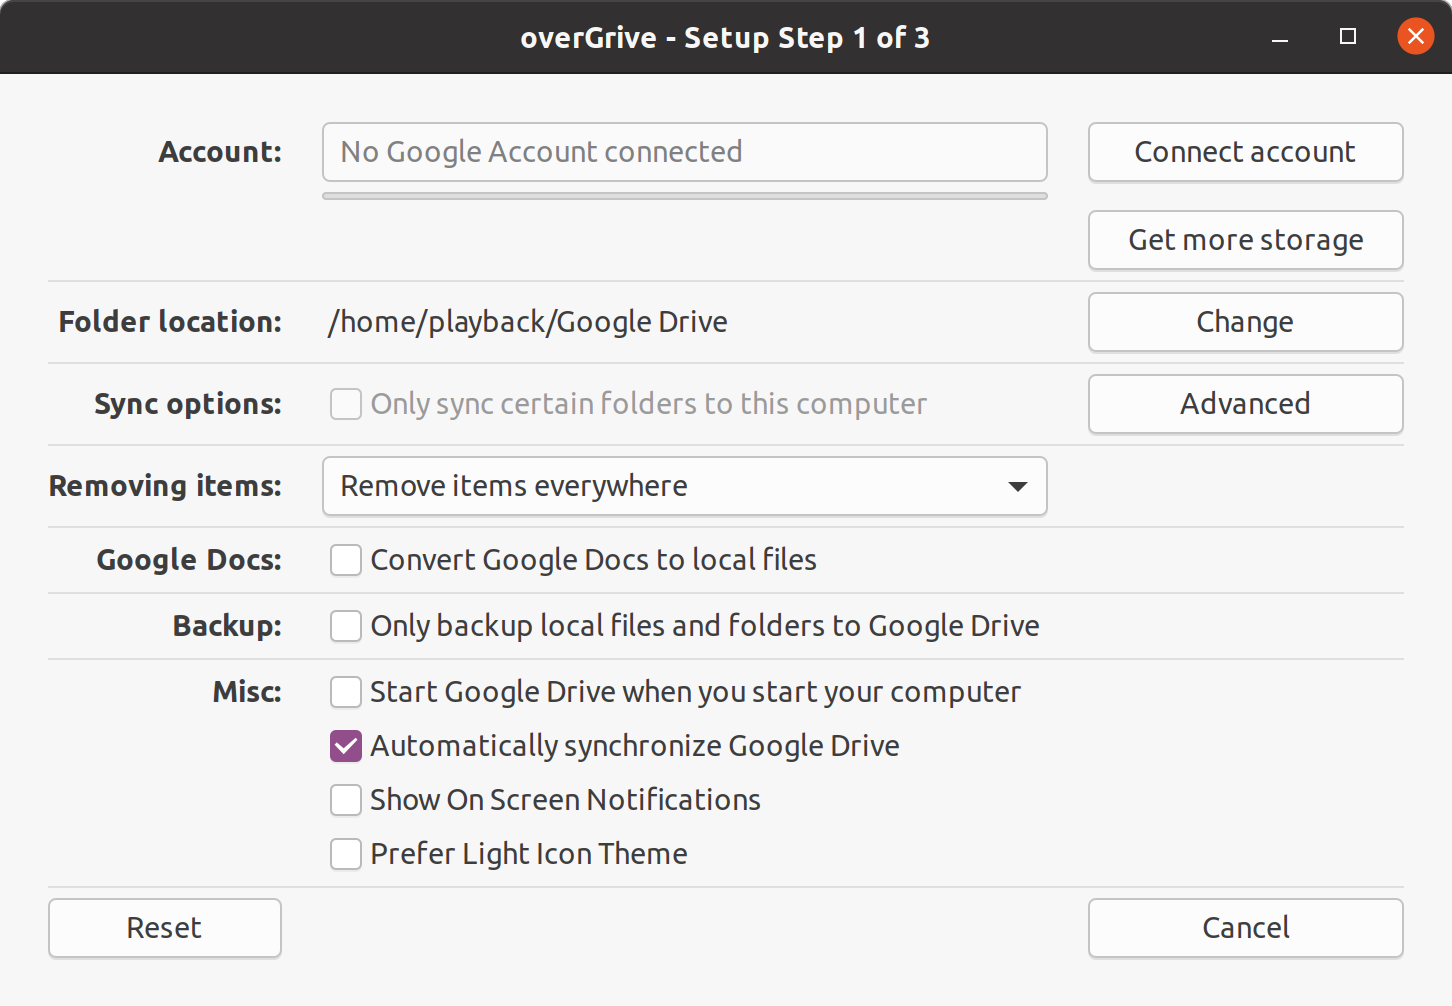Viewport: 1452px width, 1006px height.
Task: Reset the setup settings
Action: point(165,928)
